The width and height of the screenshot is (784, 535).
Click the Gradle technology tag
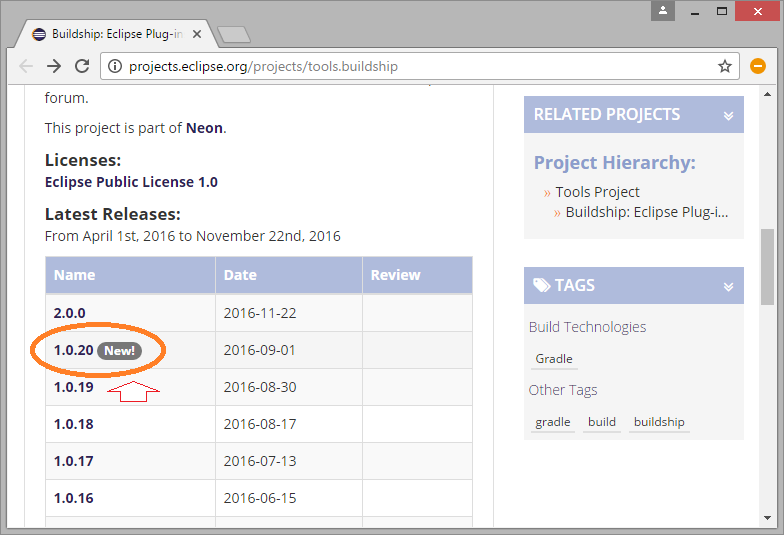point(554,359)
